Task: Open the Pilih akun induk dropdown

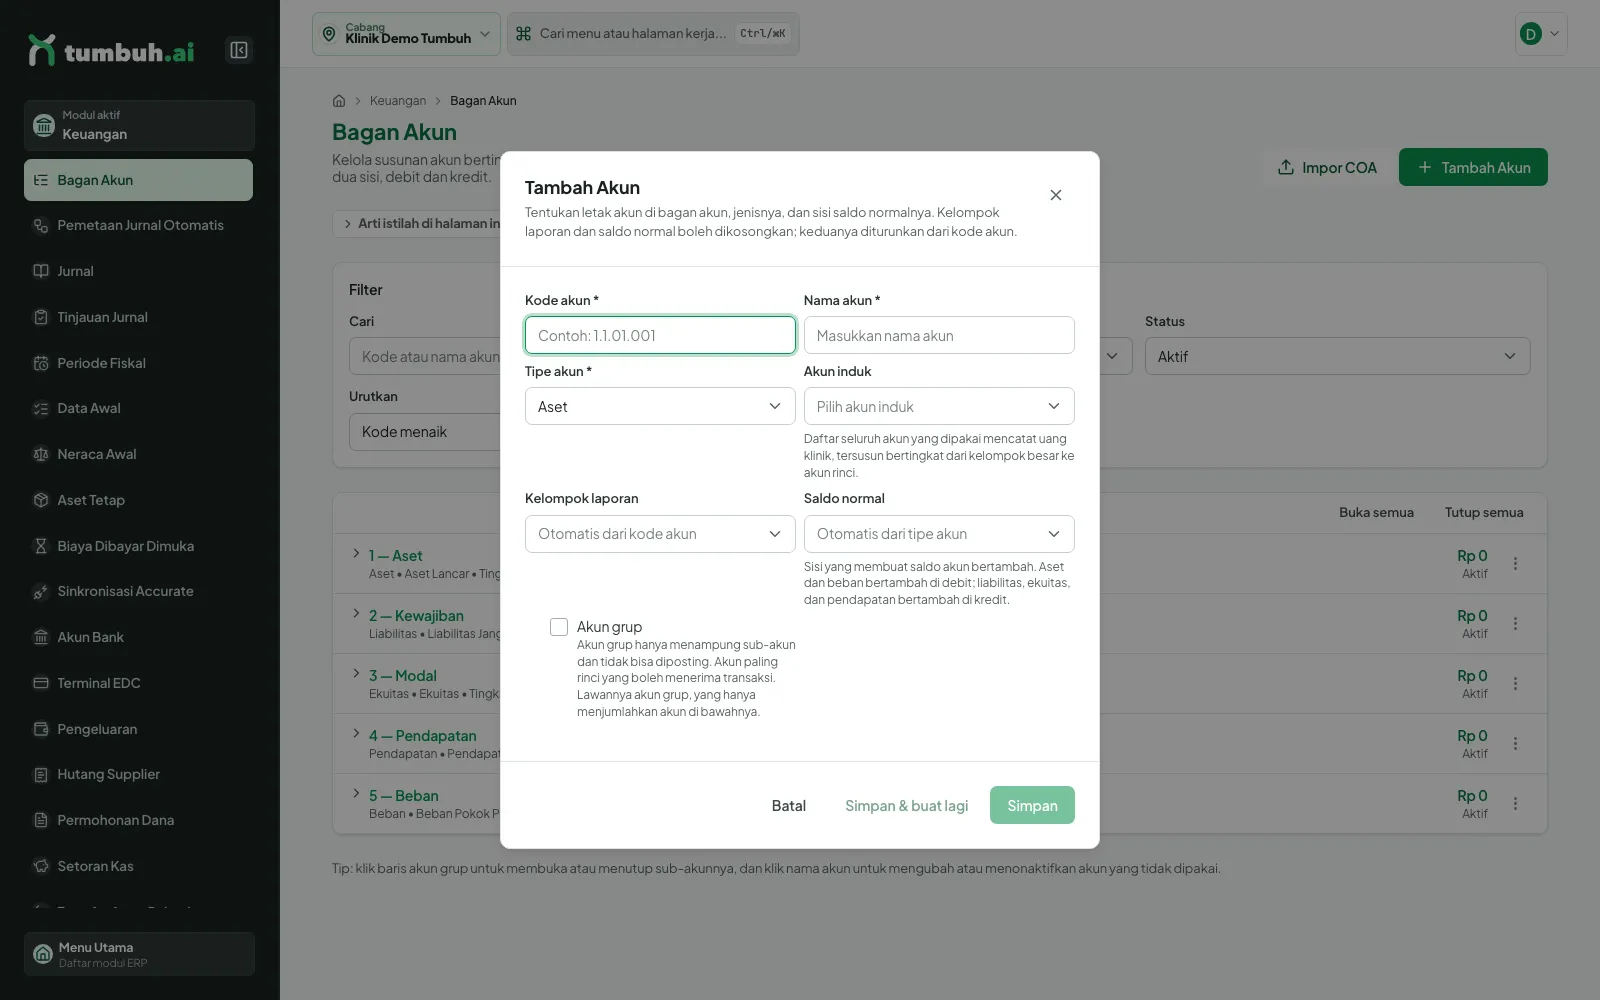Action: click(x=939, y=406)
